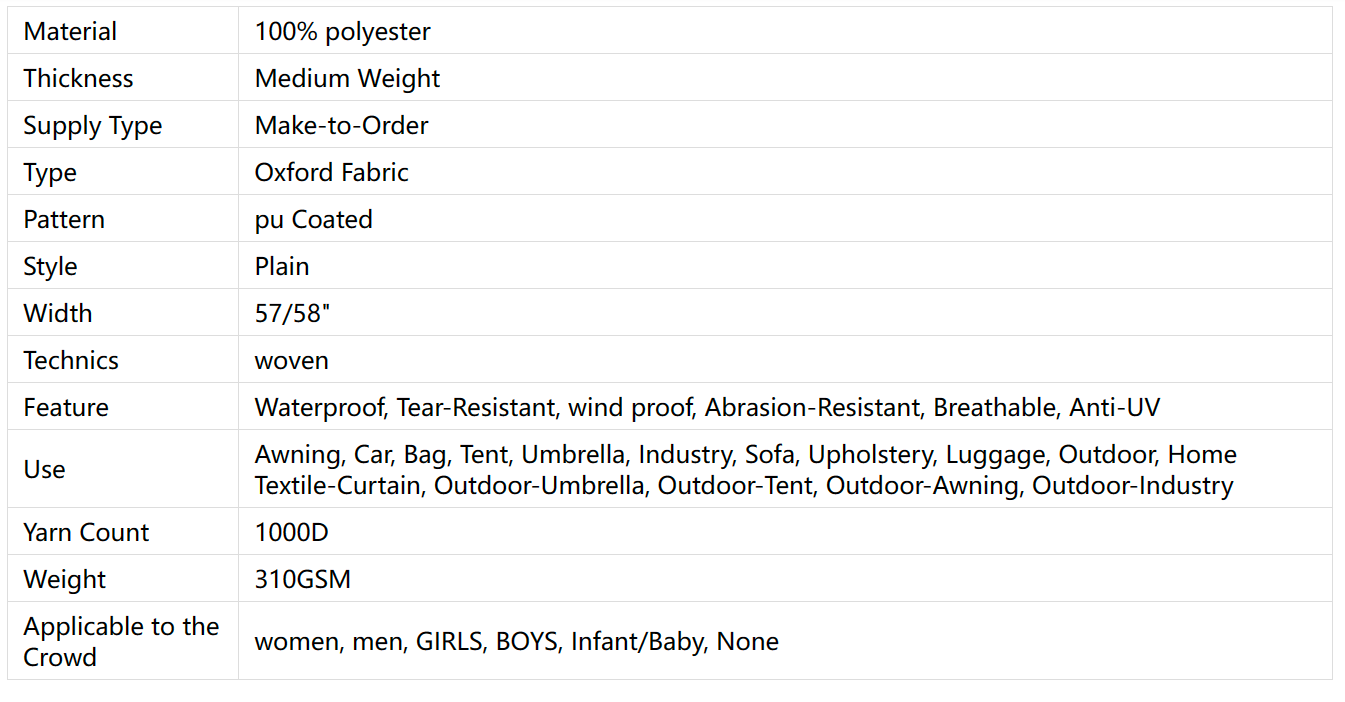
Task: Click the Use row label
Action: pyautogui.click(x=44, y=469)
